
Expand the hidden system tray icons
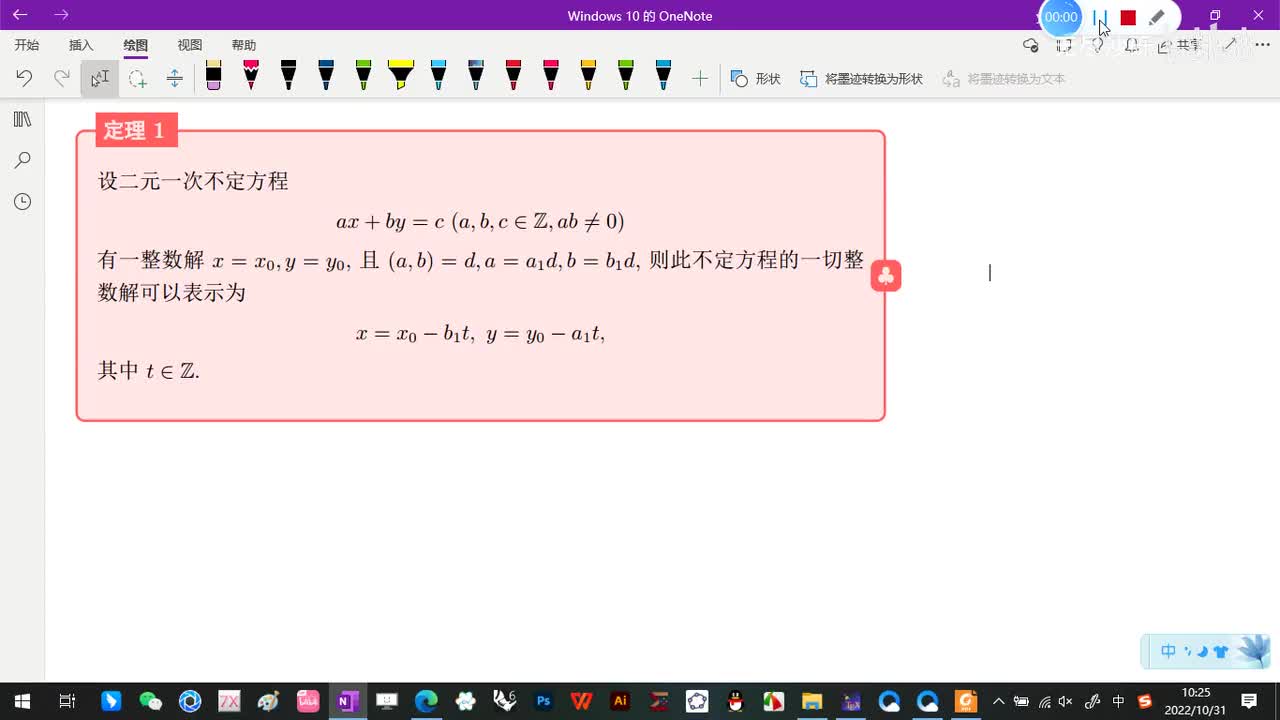(998, 701)
